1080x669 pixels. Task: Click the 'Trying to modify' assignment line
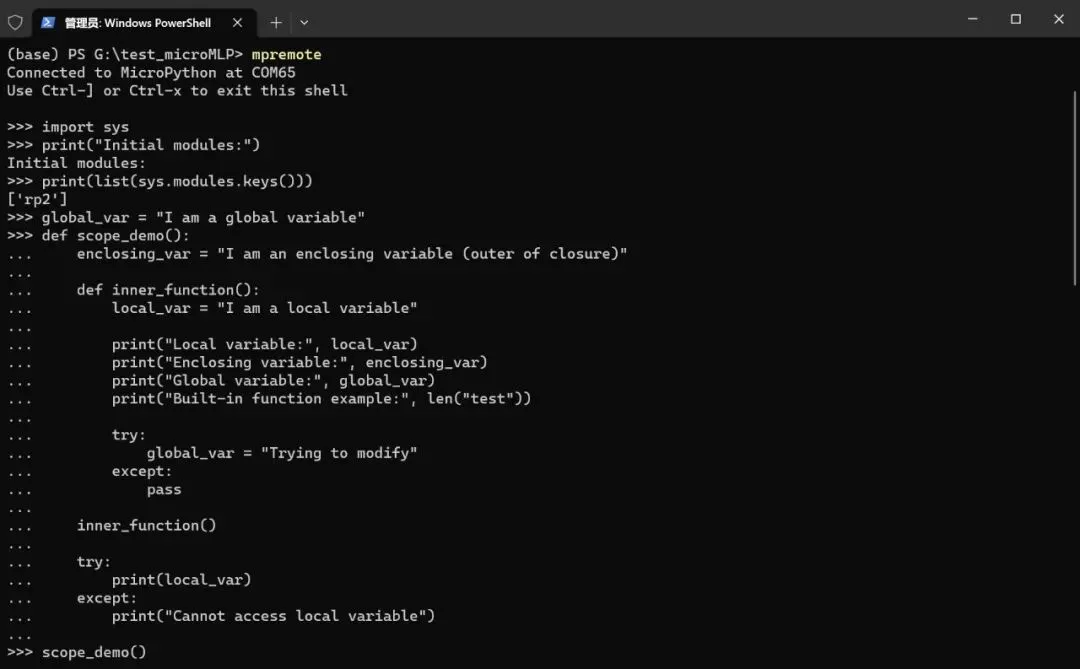tap(282, 453)
